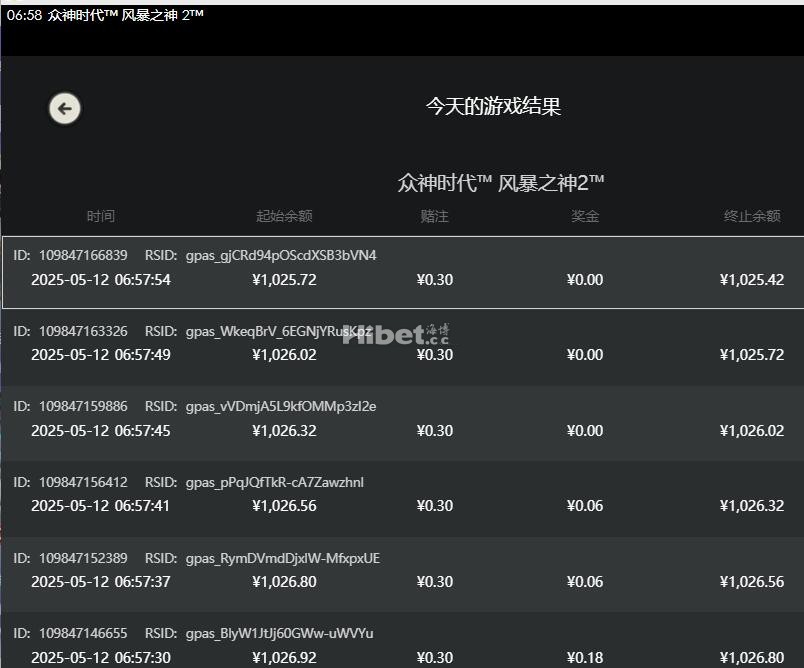Click the ¥1,025.42 ending balance

pos(751,280)
